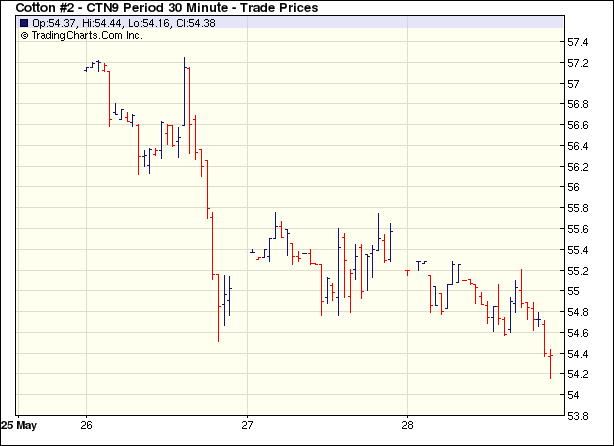Click the 54.4 price axis label
Viewport: 614px width, 446px height.
[579, 354]
